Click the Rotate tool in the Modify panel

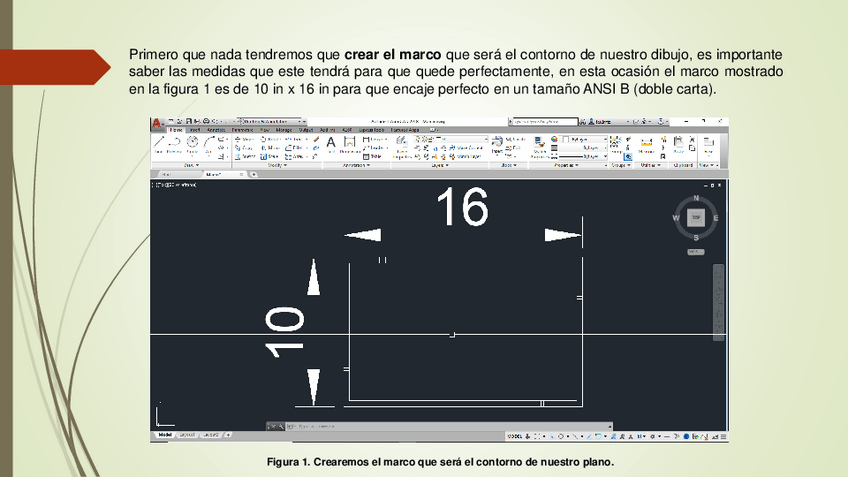[x=270, y=140]
